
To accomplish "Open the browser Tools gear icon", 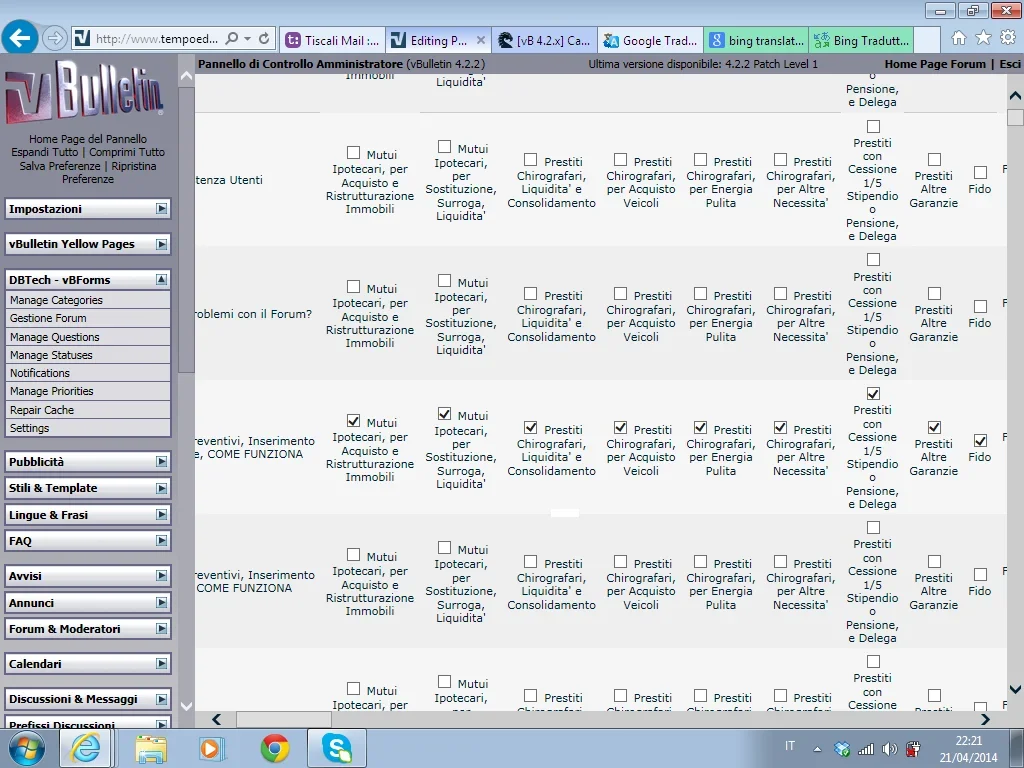I will (1008, 39).
